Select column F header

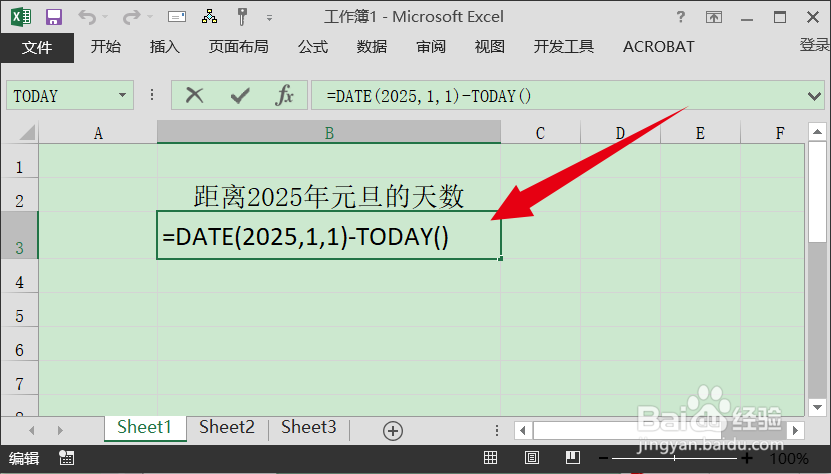point(772,133)
